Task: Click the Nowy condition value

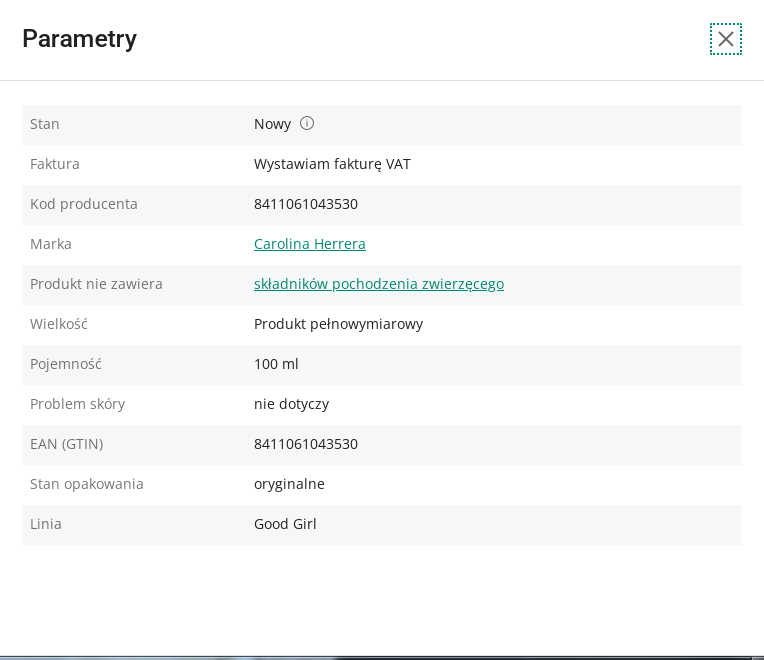Action: pos(272,124)
